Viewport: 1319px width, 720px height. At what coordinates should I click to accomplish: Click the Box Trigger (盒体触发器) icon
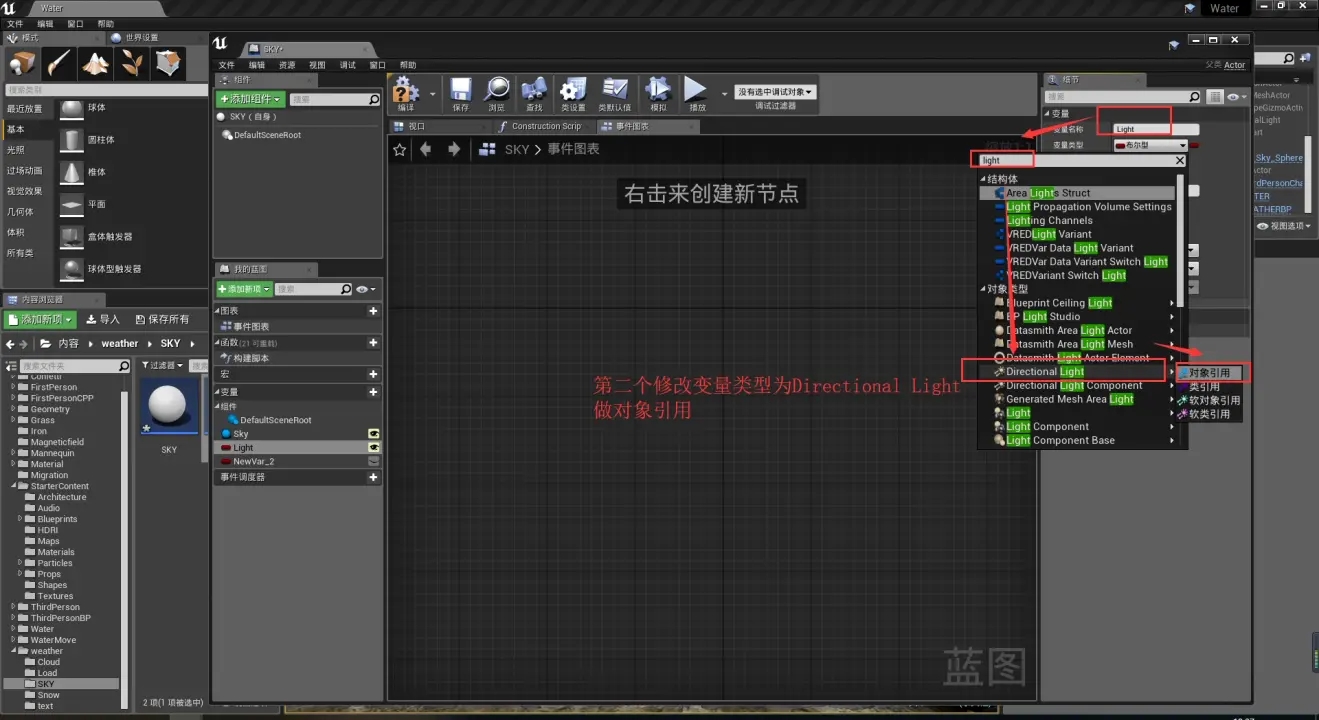pos(72,237)
